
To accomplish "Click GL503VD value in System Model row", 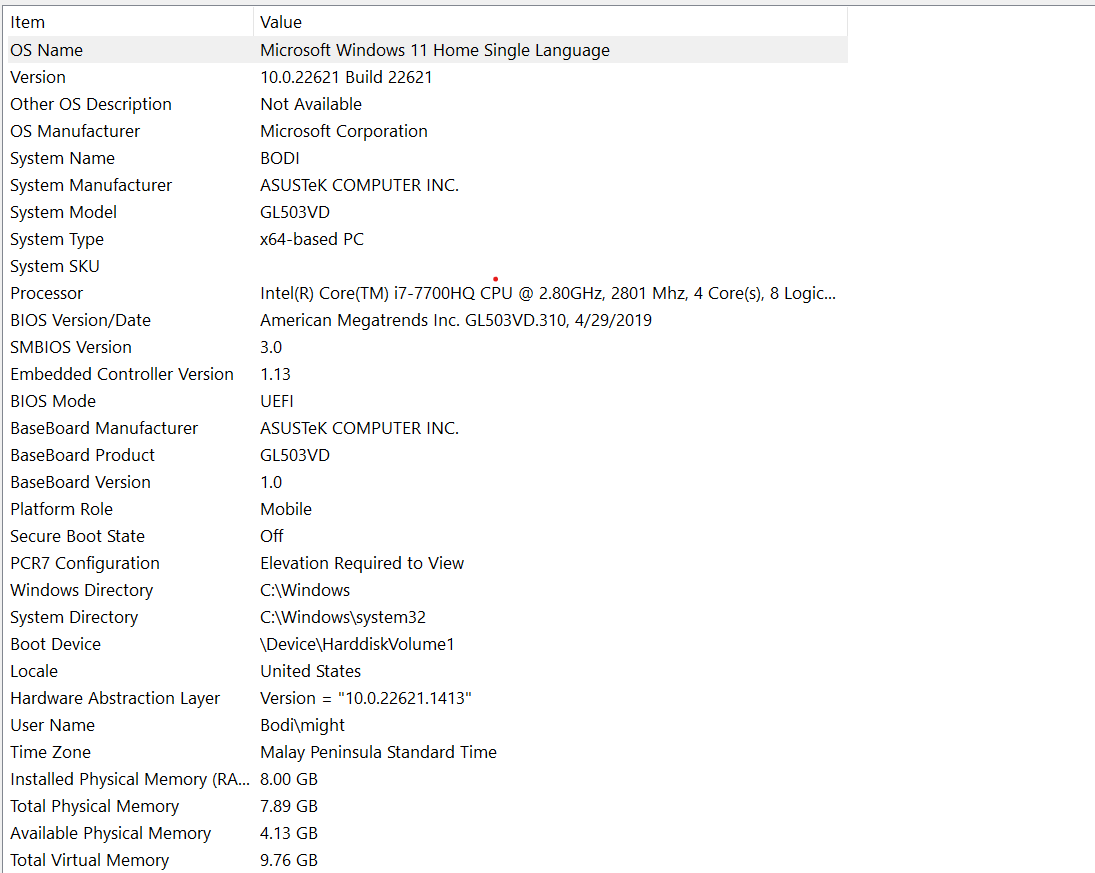I will point(295,212).
